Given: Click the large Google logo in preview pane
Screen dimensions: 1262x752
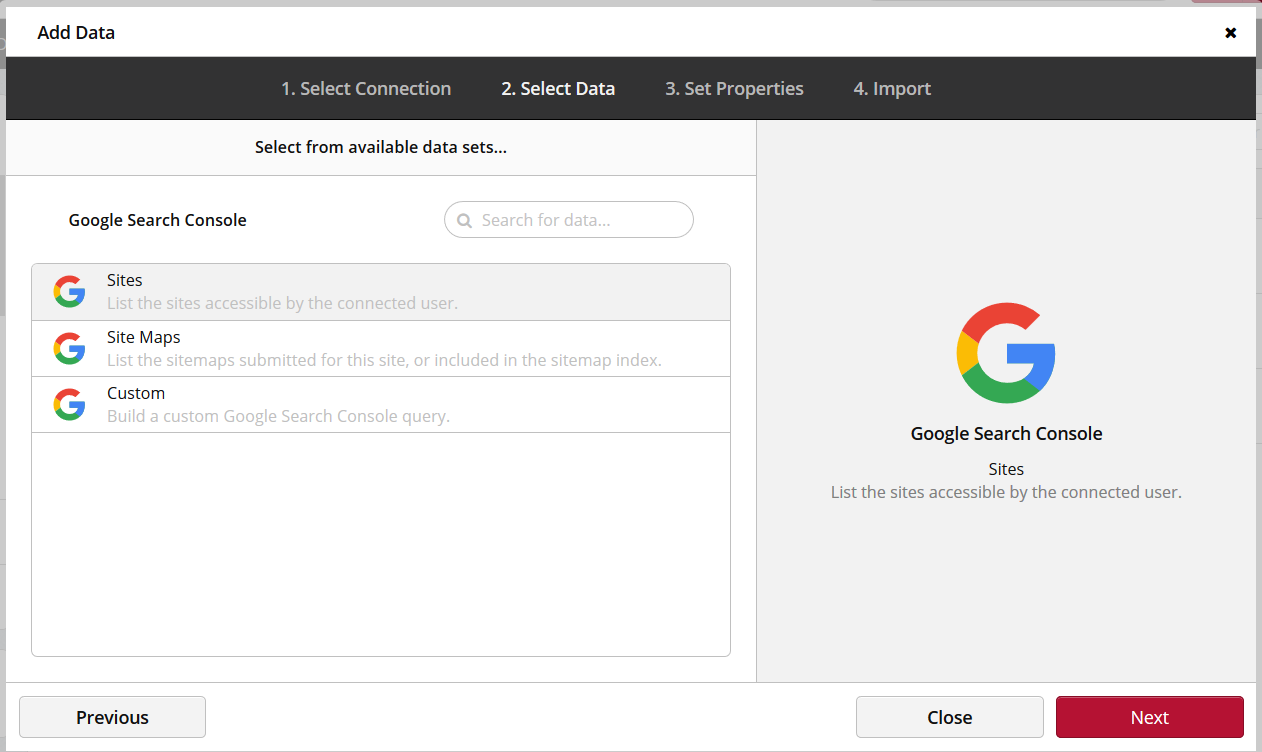Looking at the screenshot, I should point(1006,353).
